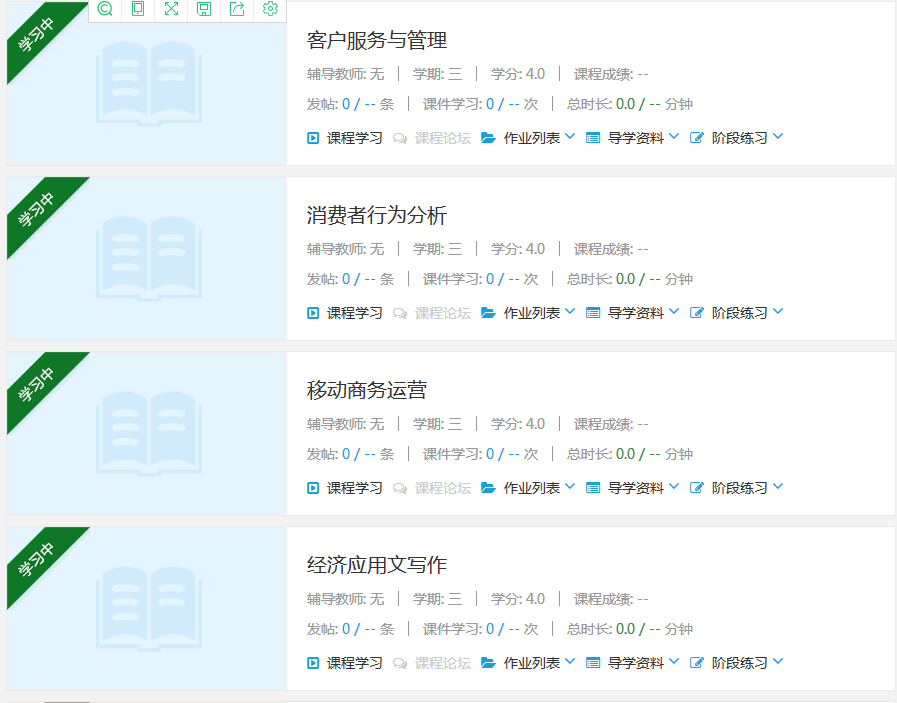Screen dimensions: 897x703
Task: Click the magnifier search icon in toolbar
Action: [x=105, y=9]
